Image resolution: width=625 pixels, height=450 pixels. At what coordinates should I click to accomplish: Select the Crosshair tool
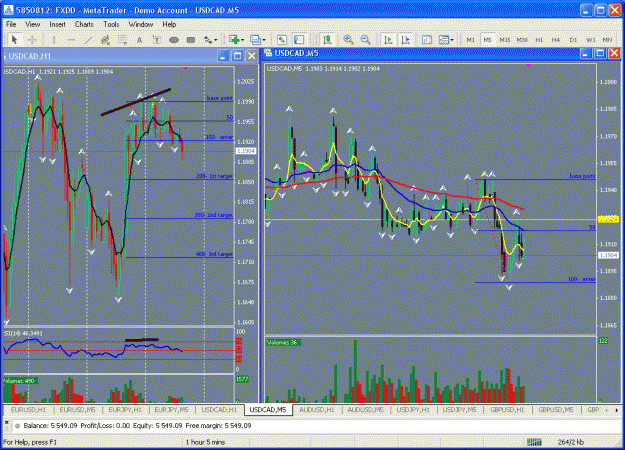click(x=32, y=40)
